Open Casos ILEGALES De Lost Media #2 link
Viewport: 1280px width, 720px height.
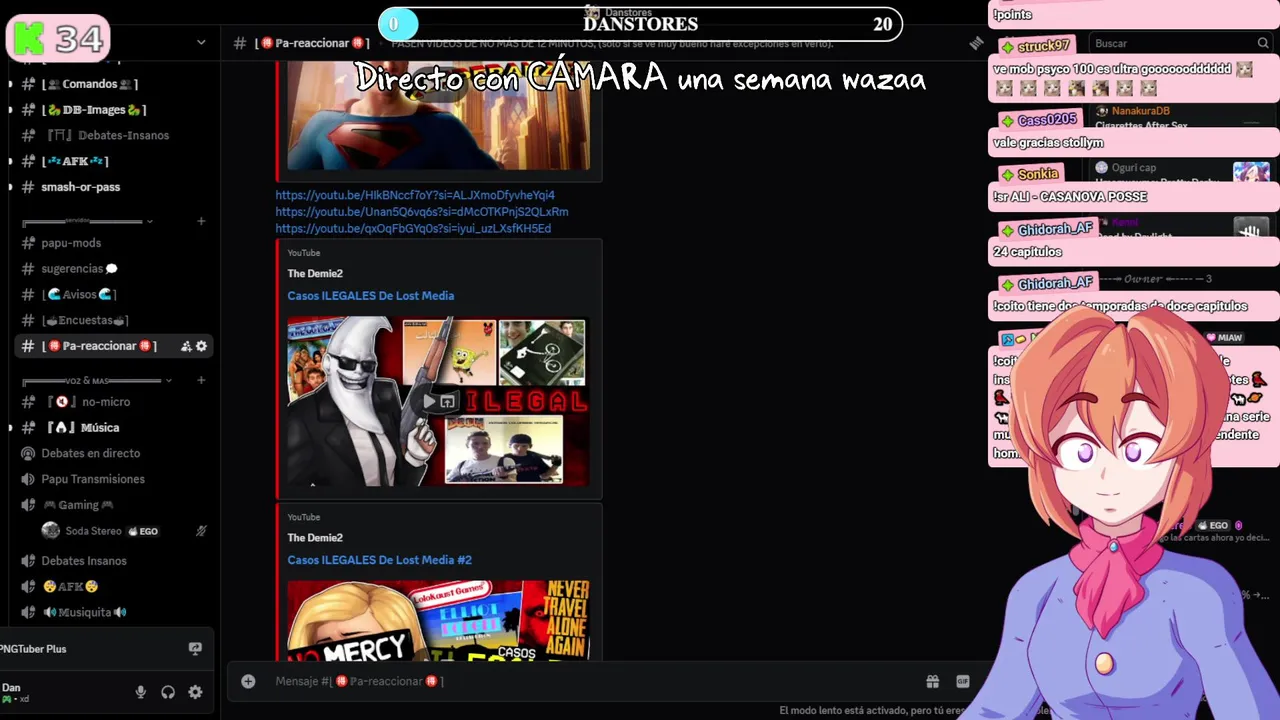(379, 560)
